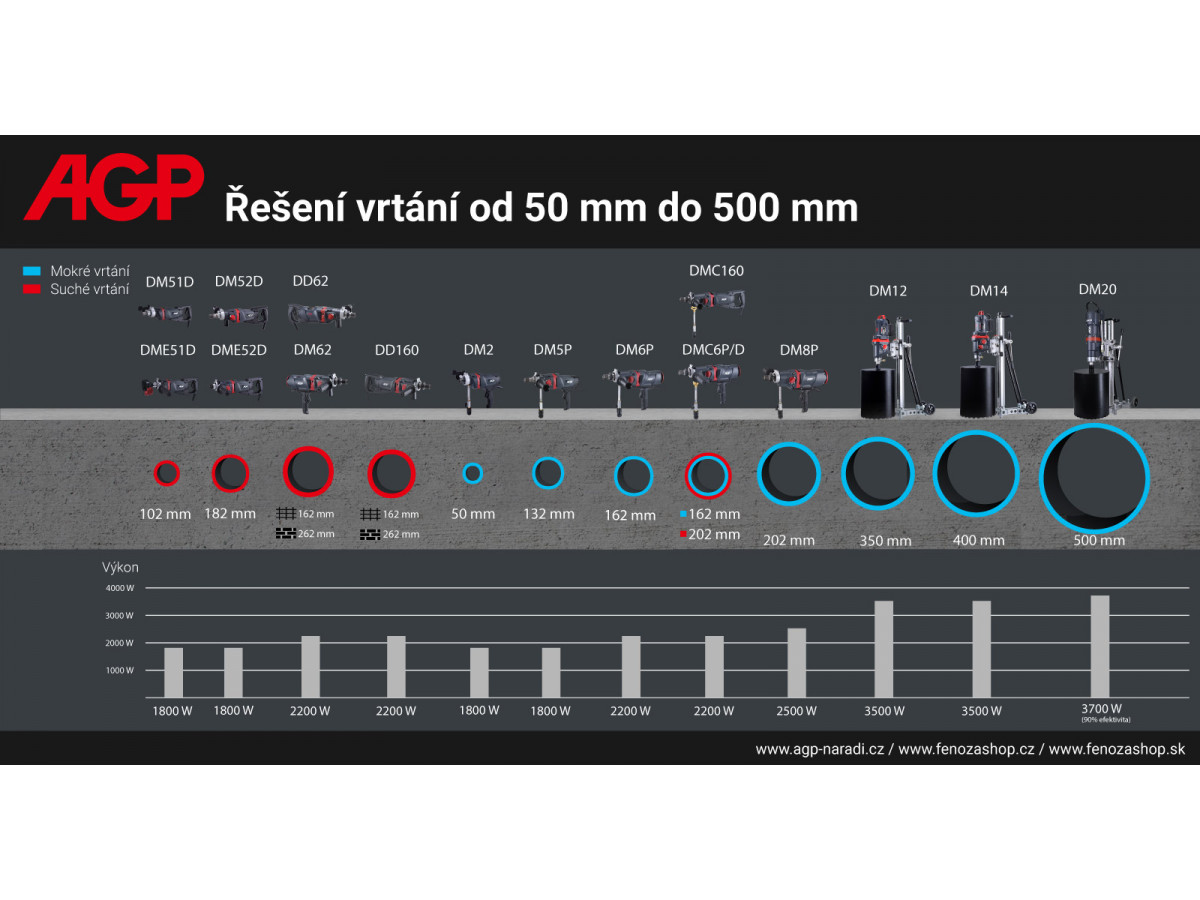Viewport: 1200px width, 900px height.
Task: Click the 3000 W axis label
Action: (x=120, y=615)
